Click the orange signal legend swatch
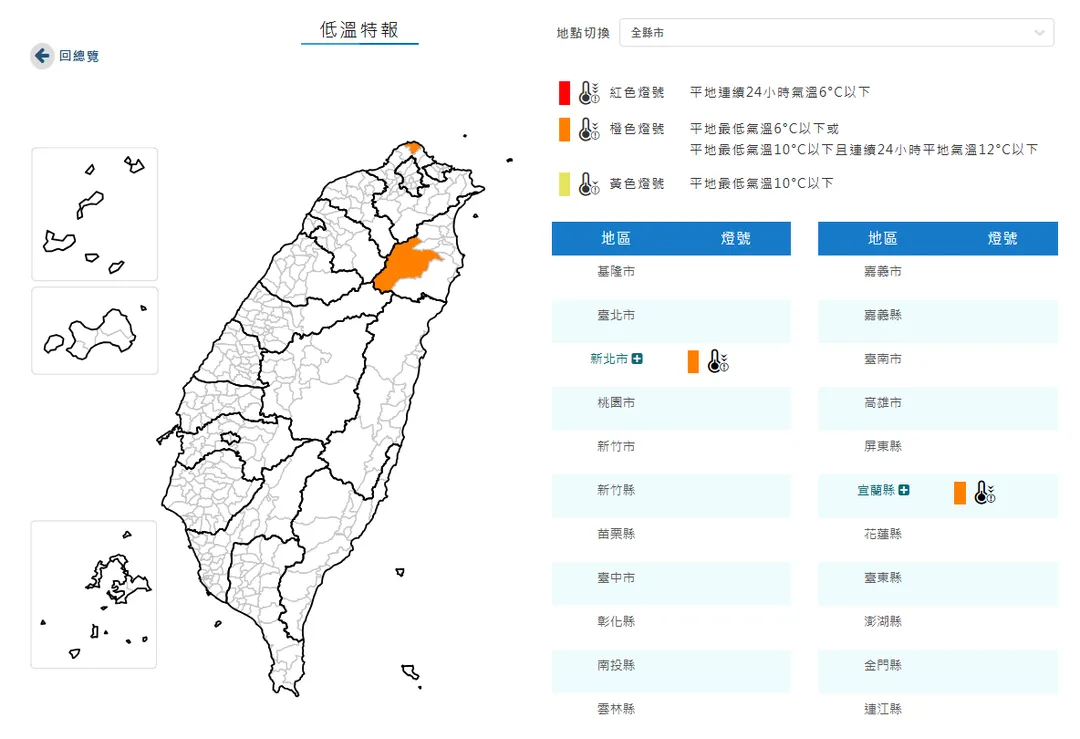The height and width of the screenshot is (739, 1080). (x=564, y=129)
